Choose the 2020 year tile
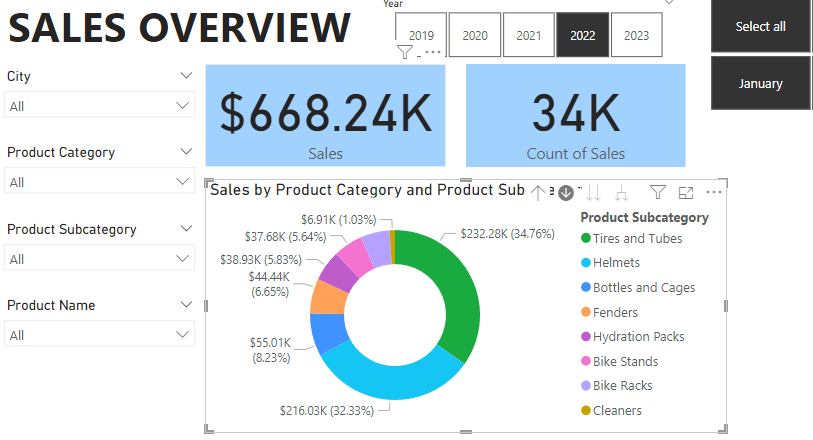The width and height of the screenshot is (813, 440). pyautogui.click(x=475, y=35)
